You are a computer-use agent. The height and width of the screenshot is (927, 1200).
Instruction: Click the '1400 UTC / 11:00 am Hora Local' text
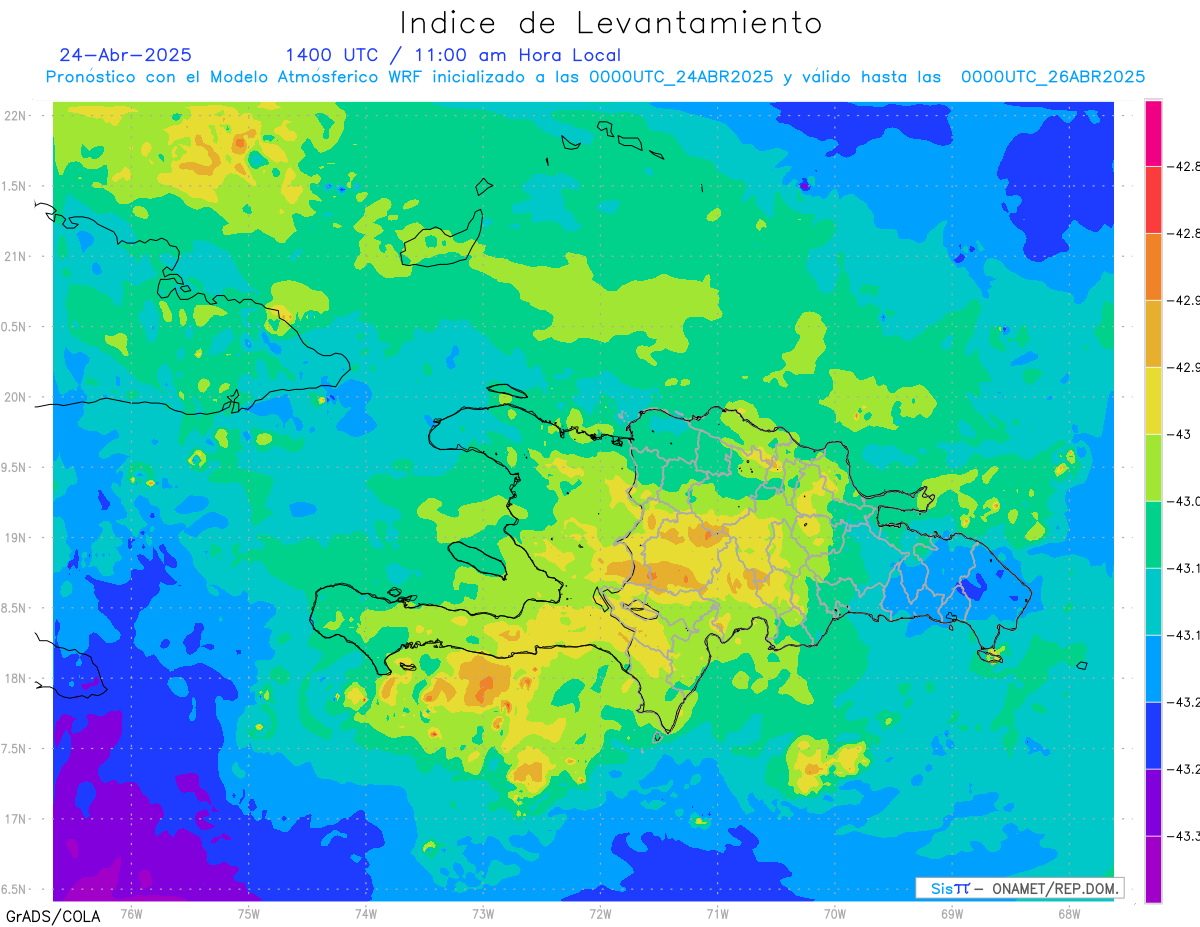pyautogui.click(x=453, y=55)
